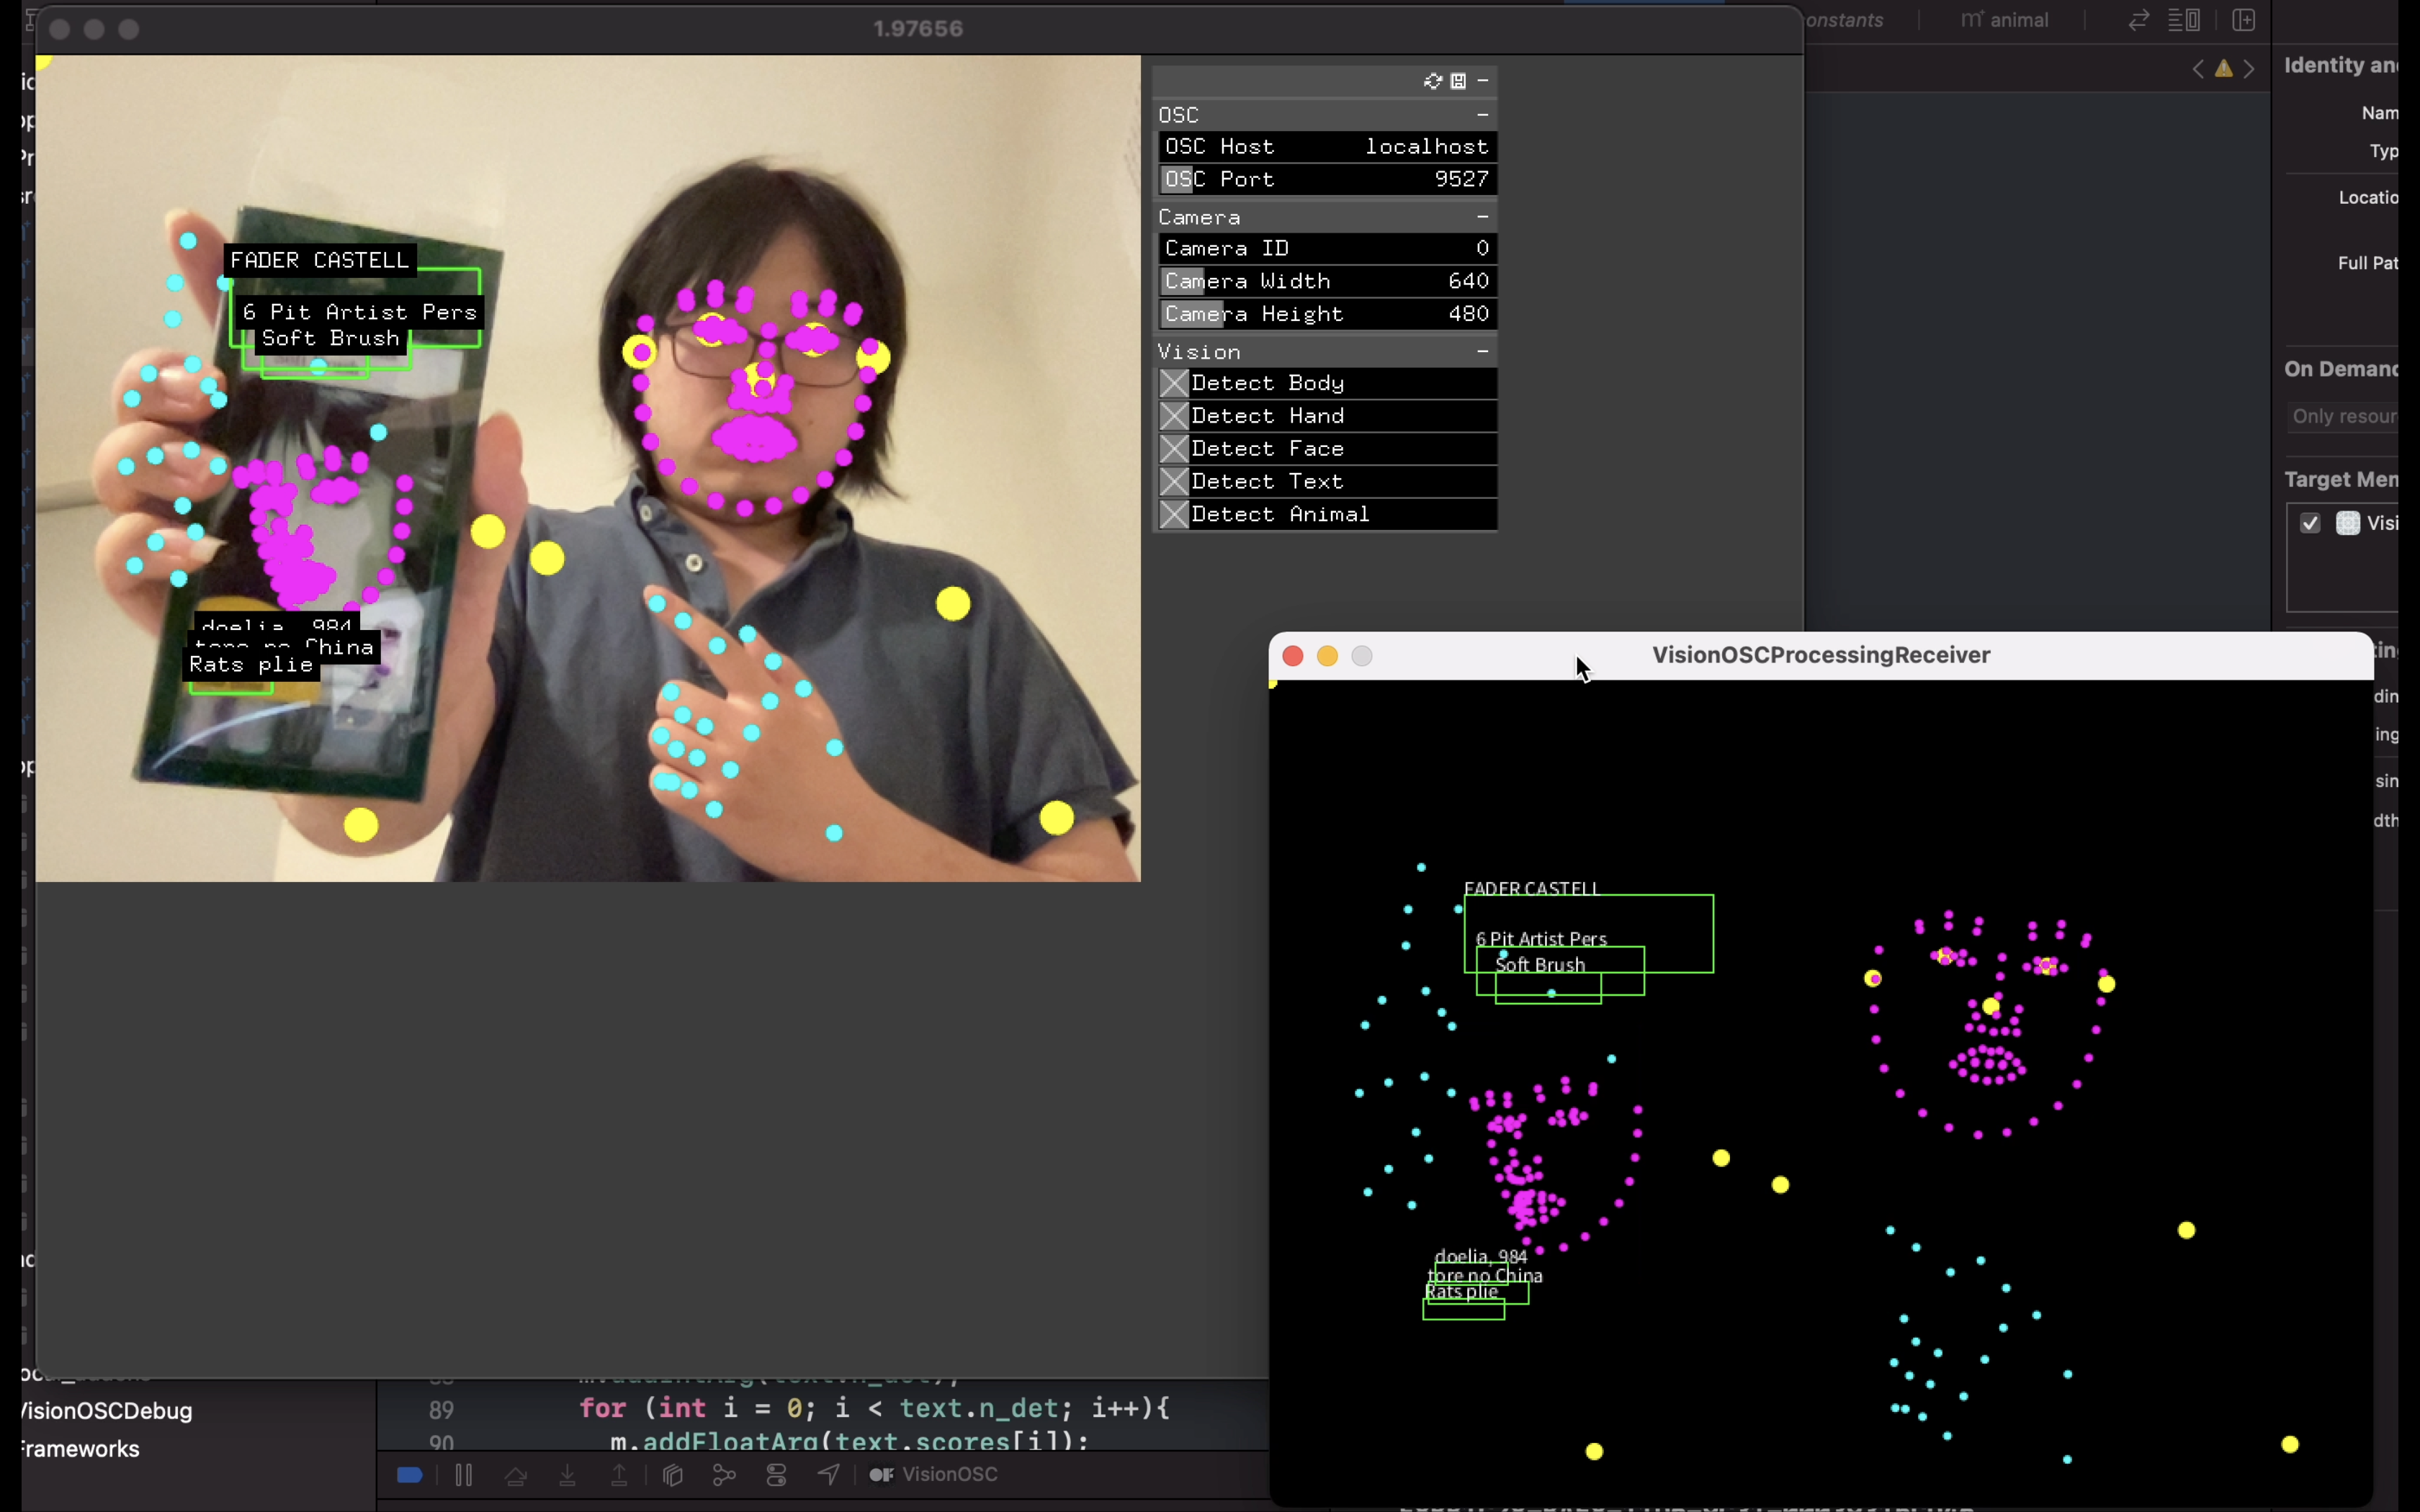Toggle the Detect Text checkbox

click(x=1174, y=482)
